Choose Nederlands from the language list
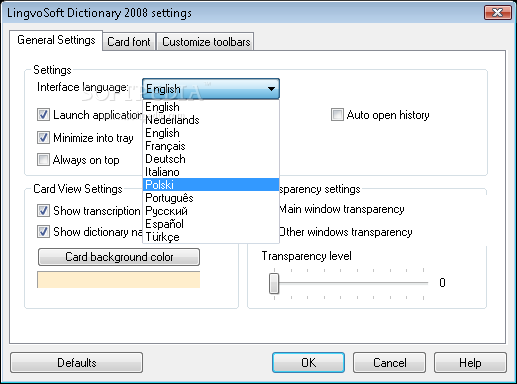 (211, 120)
